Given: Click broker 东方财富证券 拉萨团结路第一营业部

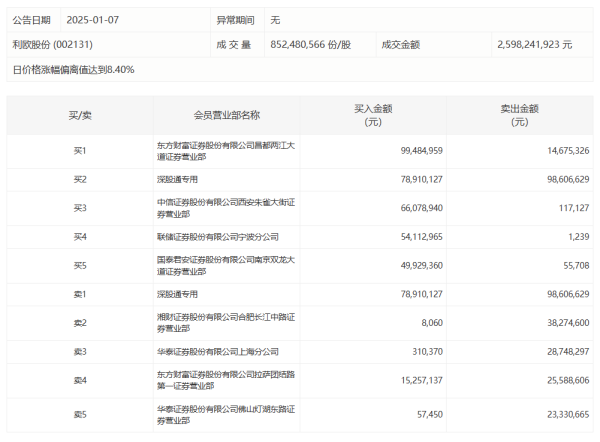Looking at the screenshot, I should (x=226, y=380).
